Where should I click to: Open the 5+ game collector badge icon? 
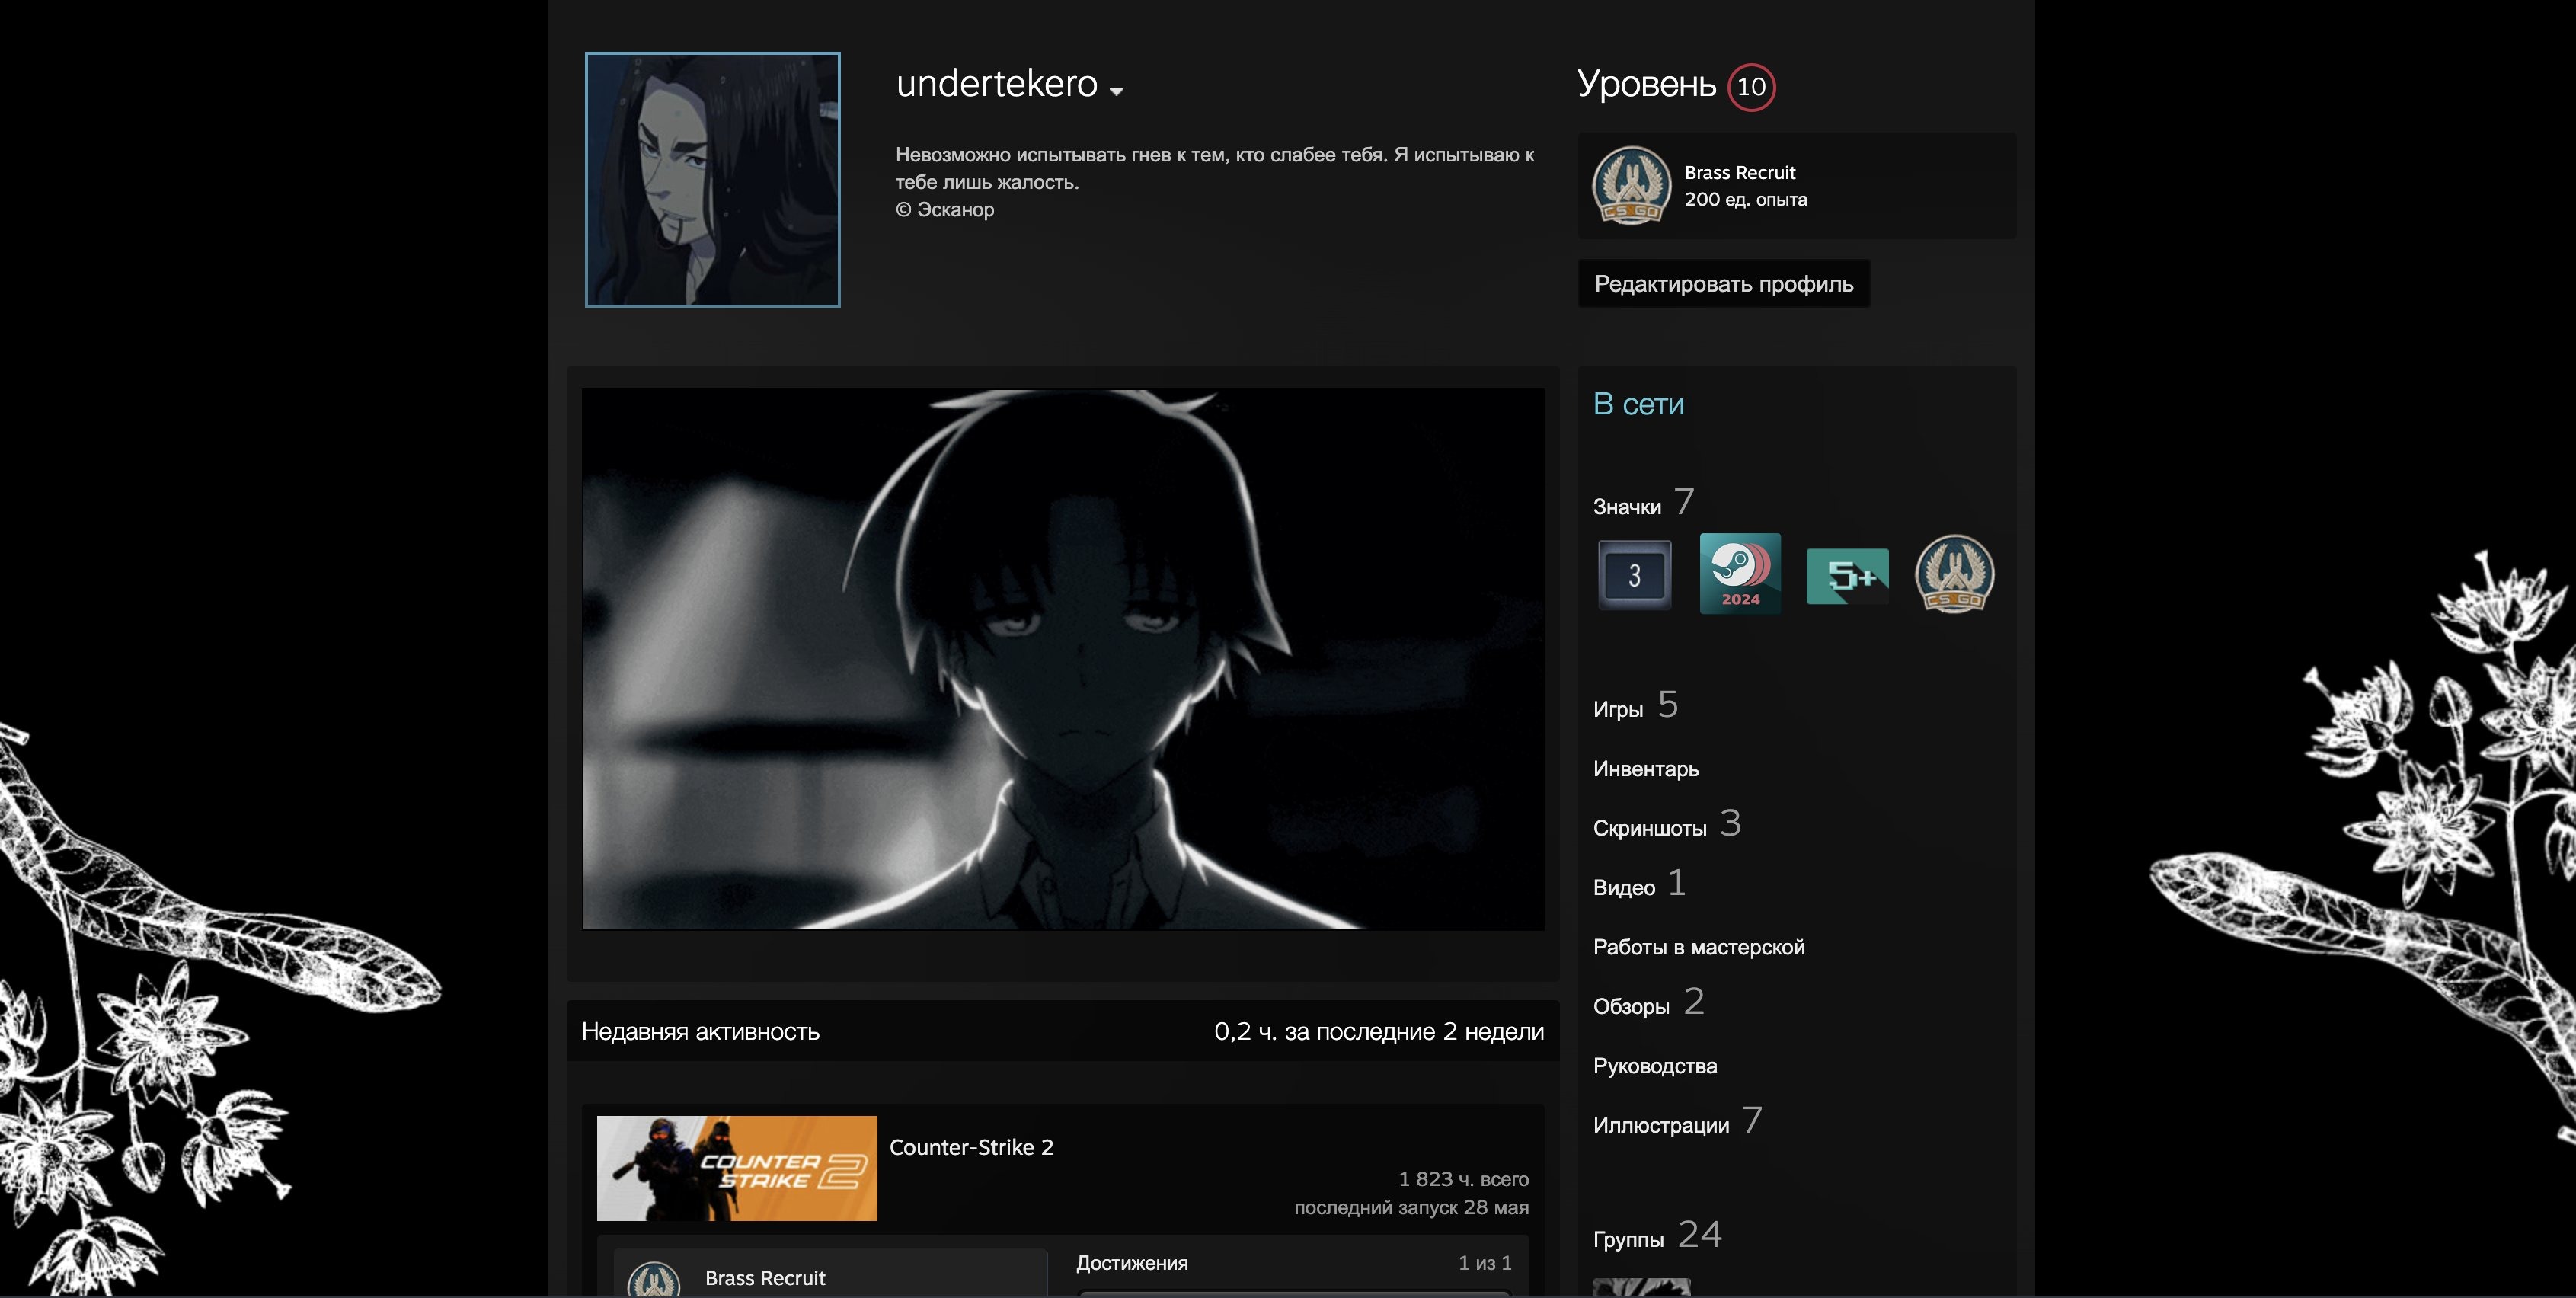[x=1847, y=576]
